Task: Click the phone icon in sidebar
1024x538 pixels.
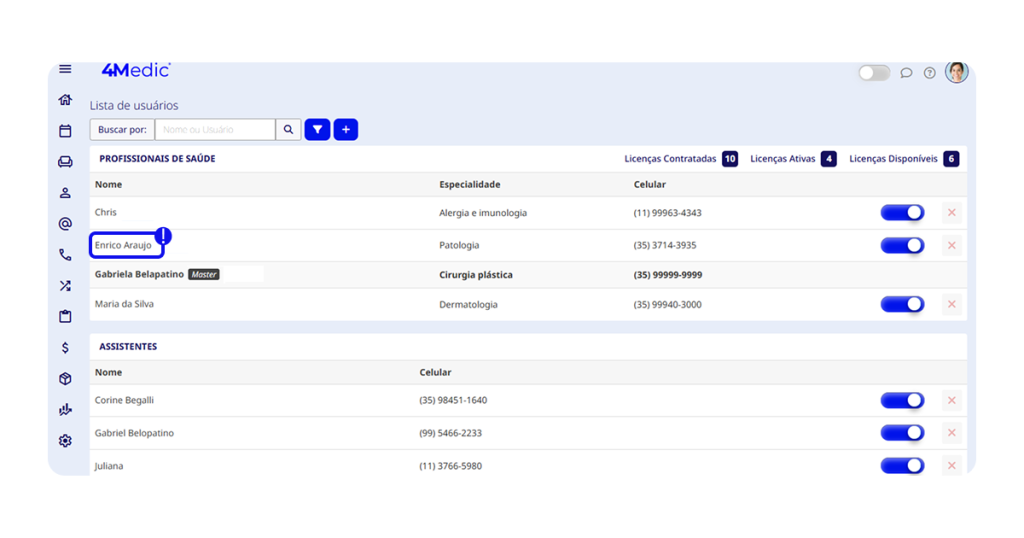Action: click(x=65, y=255)
